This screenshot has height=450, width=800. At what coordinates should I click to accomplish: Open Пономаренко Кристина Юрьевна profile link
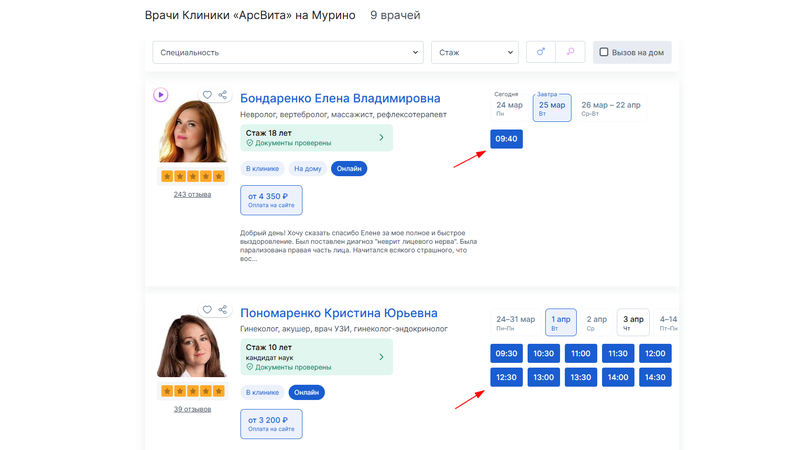point(338,313)
